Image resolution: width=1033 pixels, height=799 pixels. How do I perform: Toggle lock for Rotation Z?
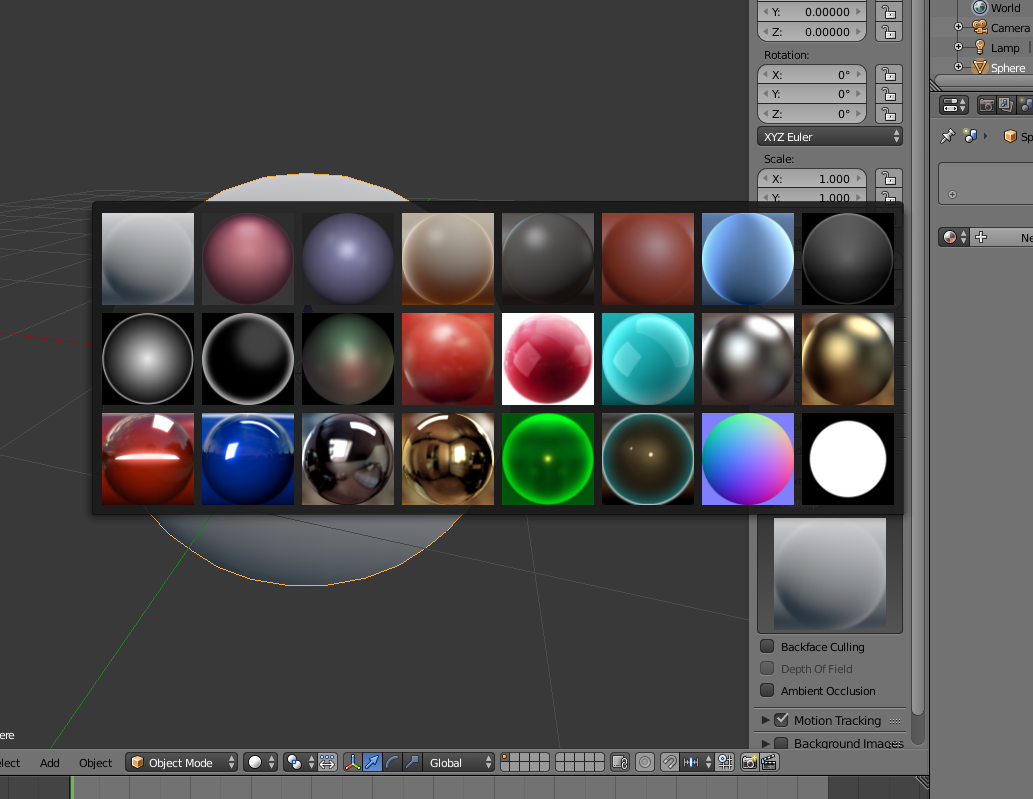889,113
